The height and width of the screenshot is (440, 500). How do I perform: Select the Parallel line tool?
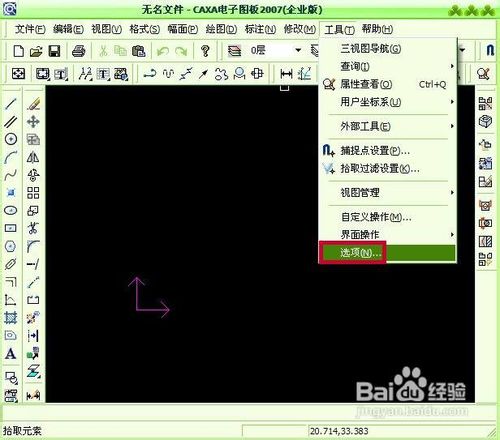pos(11,121)
